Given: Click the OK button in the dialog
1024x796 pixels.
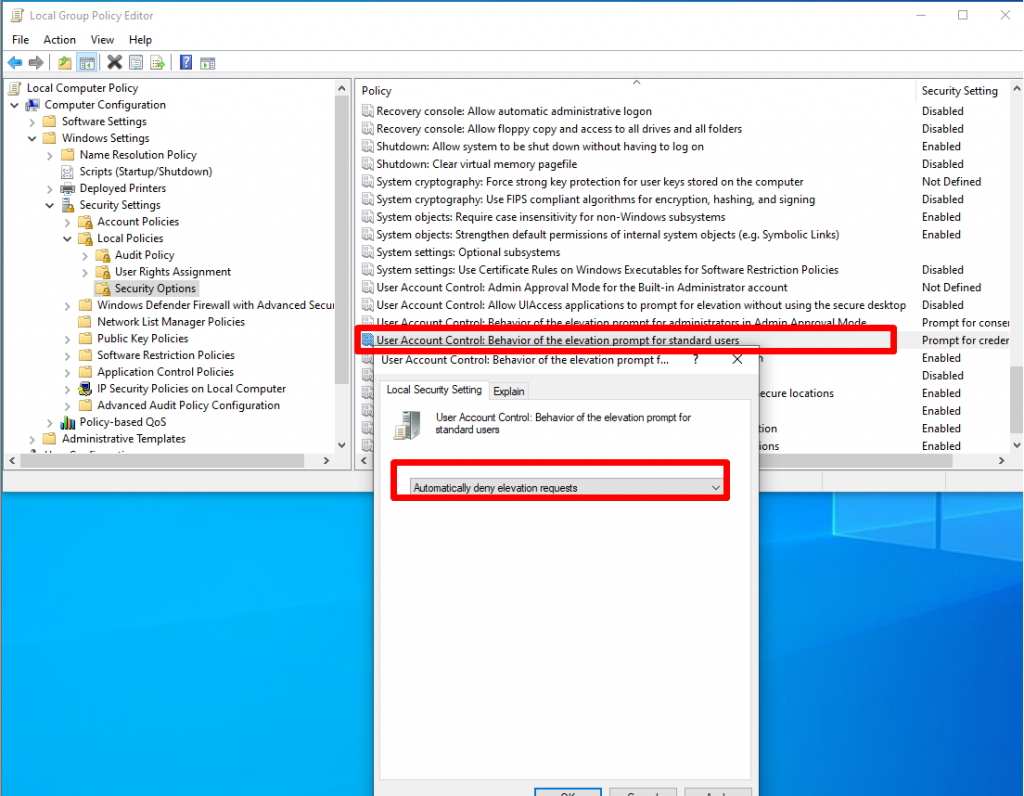Looking at the screenshot, I should click(567, 792).
